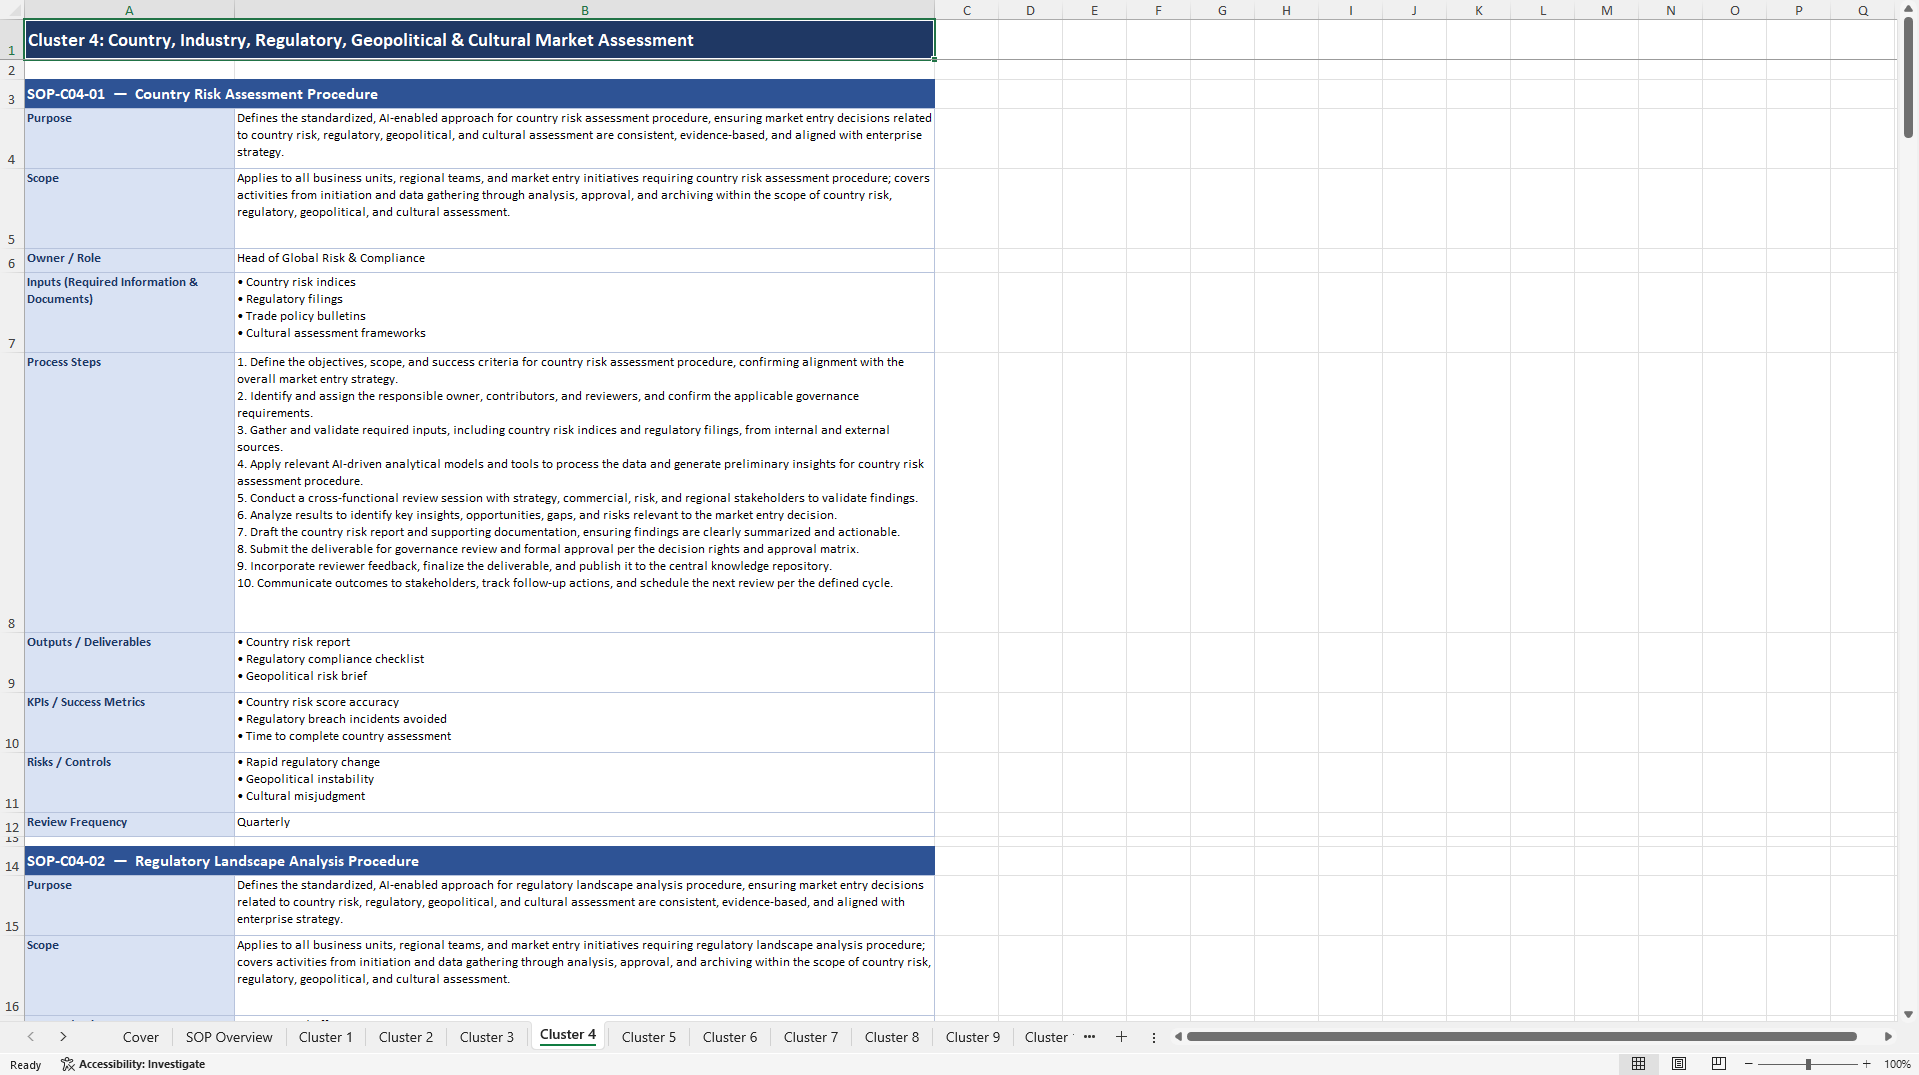1919x1075 pixels.
Task: Open hidden sheet tabs ellipsis
Action: 1089,1037
